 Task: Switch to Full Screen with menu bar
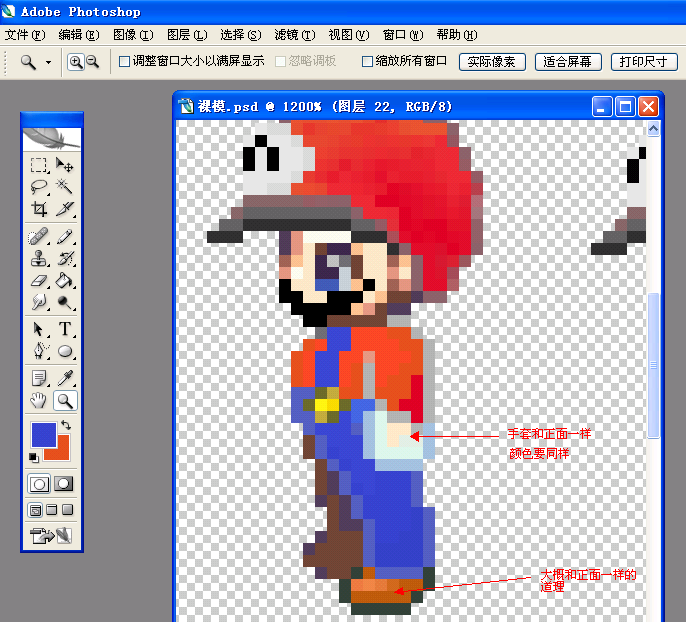(52, 510)
